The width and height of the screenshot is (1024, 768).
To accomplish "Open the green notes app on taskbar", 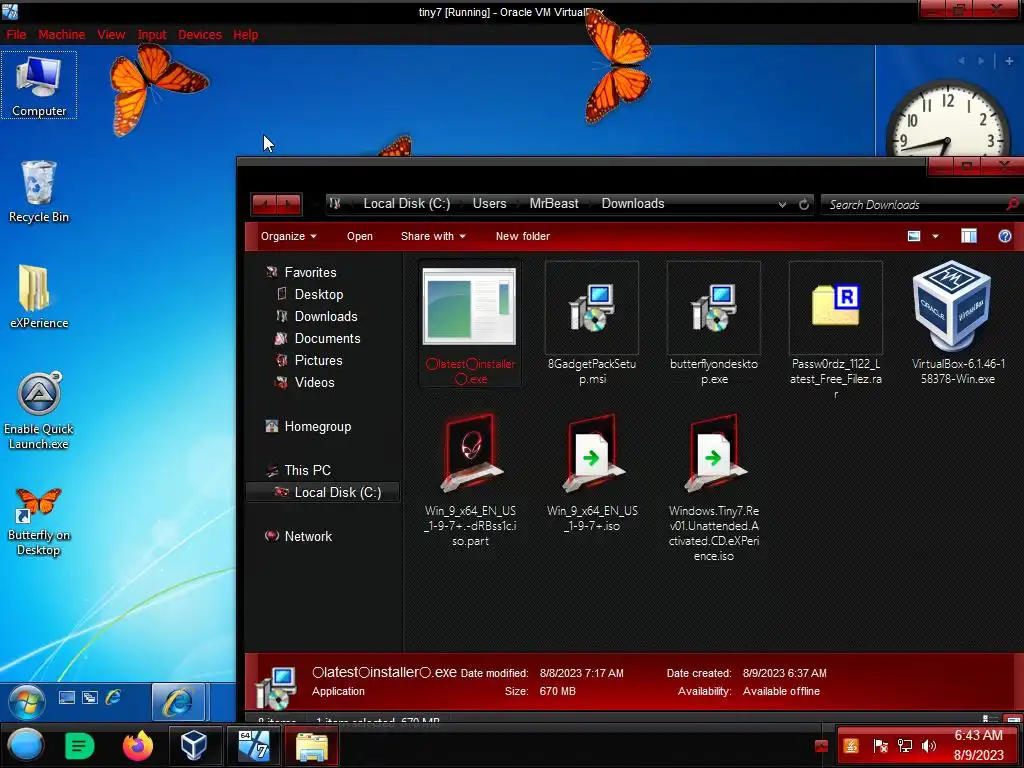I will coord(80,746).
